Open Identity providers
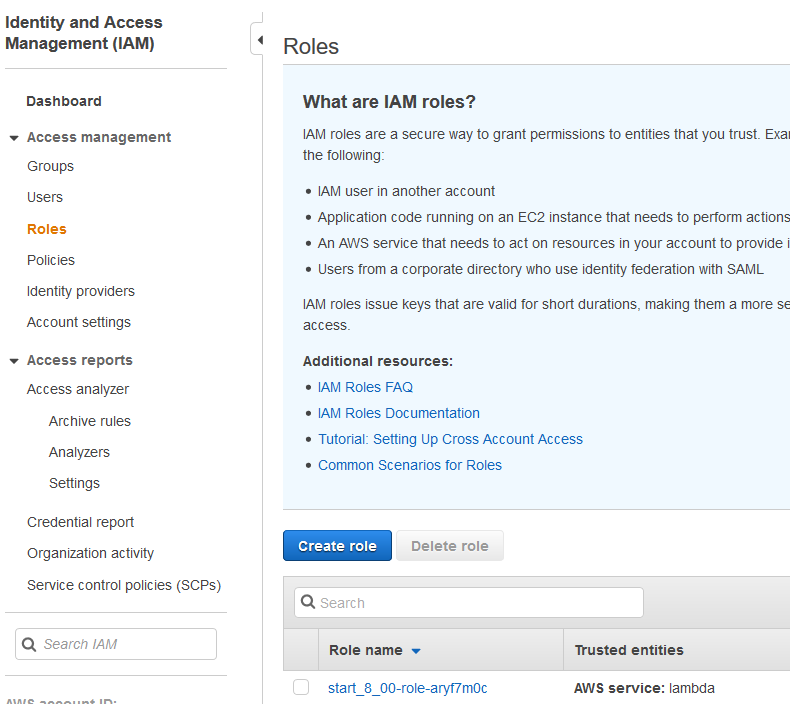The width and height of the screenshot is (790, 704). pyautogui.click(x=81, y=291)
